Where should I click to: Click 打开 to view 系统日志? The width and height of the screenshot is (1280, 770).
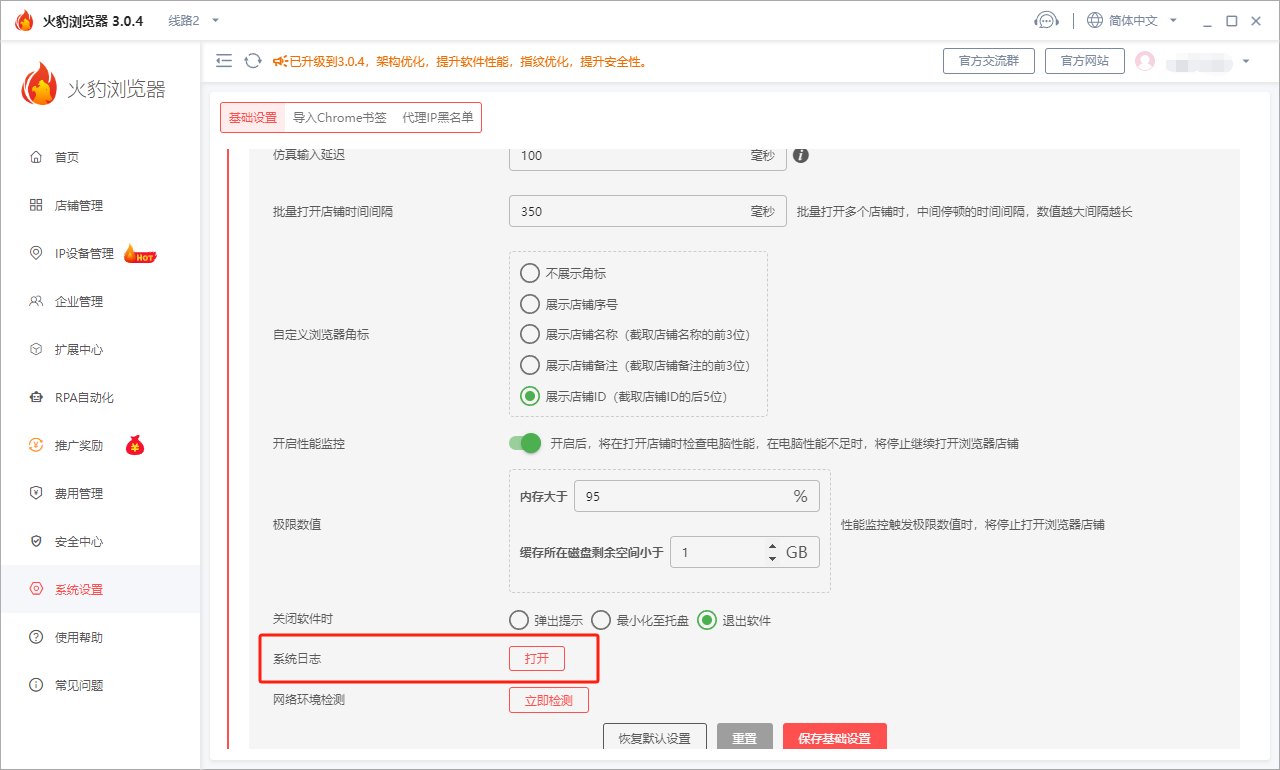537,658
